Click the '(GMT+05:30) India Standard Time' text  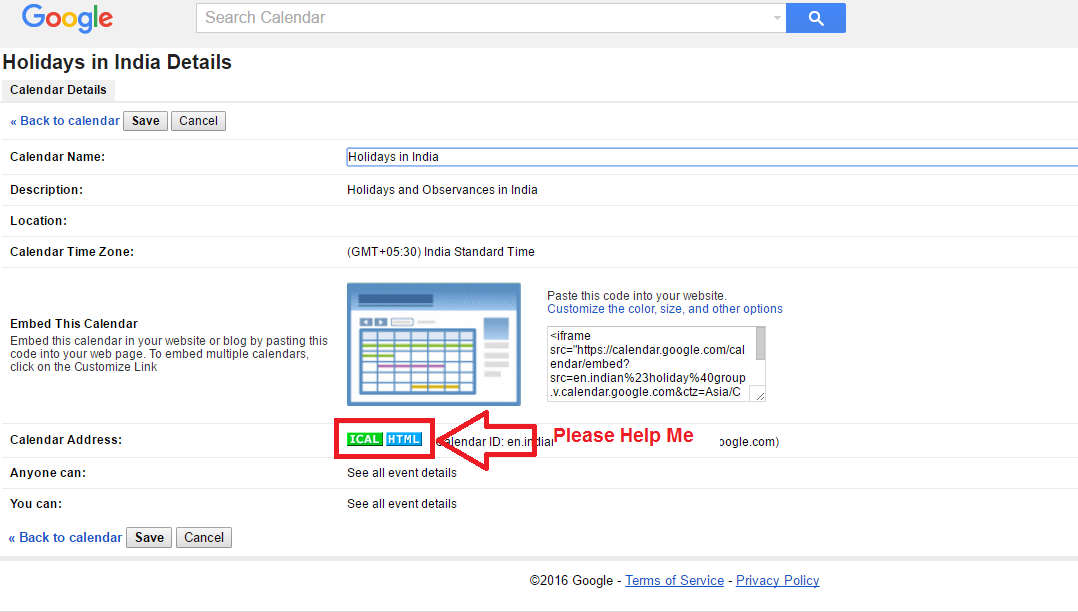(441, 252)
